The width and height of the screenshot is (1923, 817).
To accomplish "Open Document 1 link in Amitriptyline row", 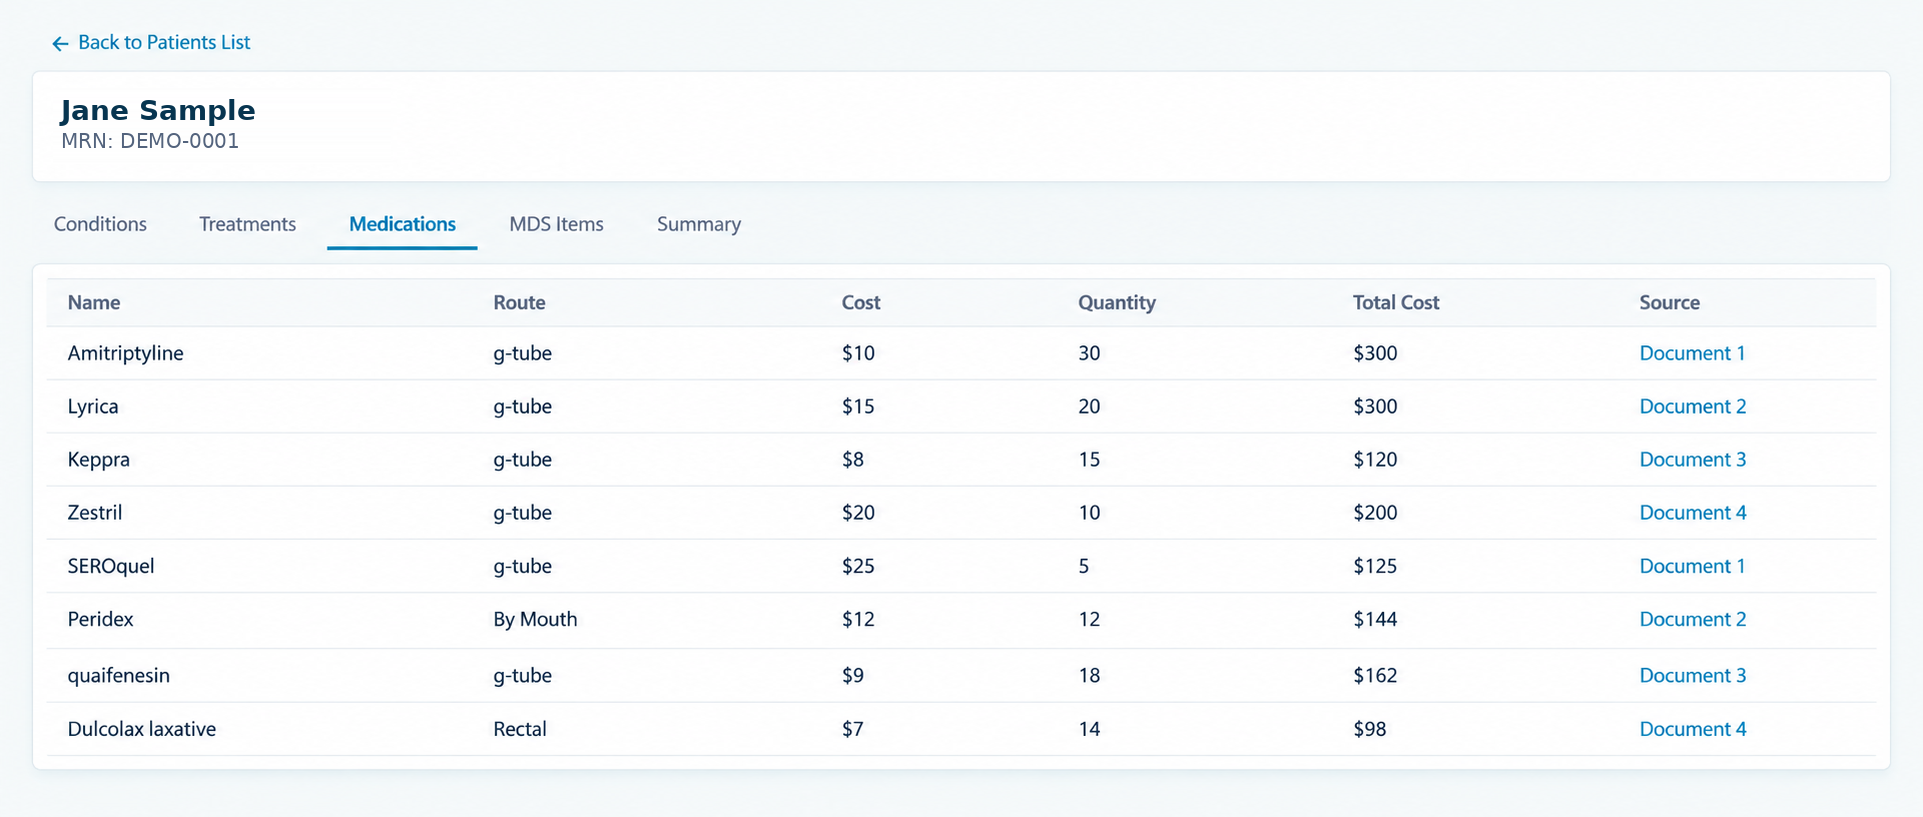I will tap(1692, 353).
